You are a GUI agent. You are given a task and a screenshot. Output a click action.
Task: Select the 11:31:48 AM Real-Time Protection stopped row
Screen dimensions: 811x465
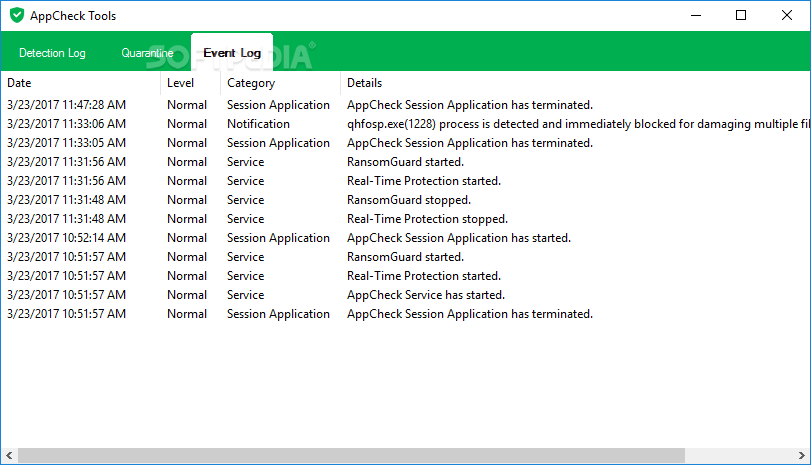[406, 219]
